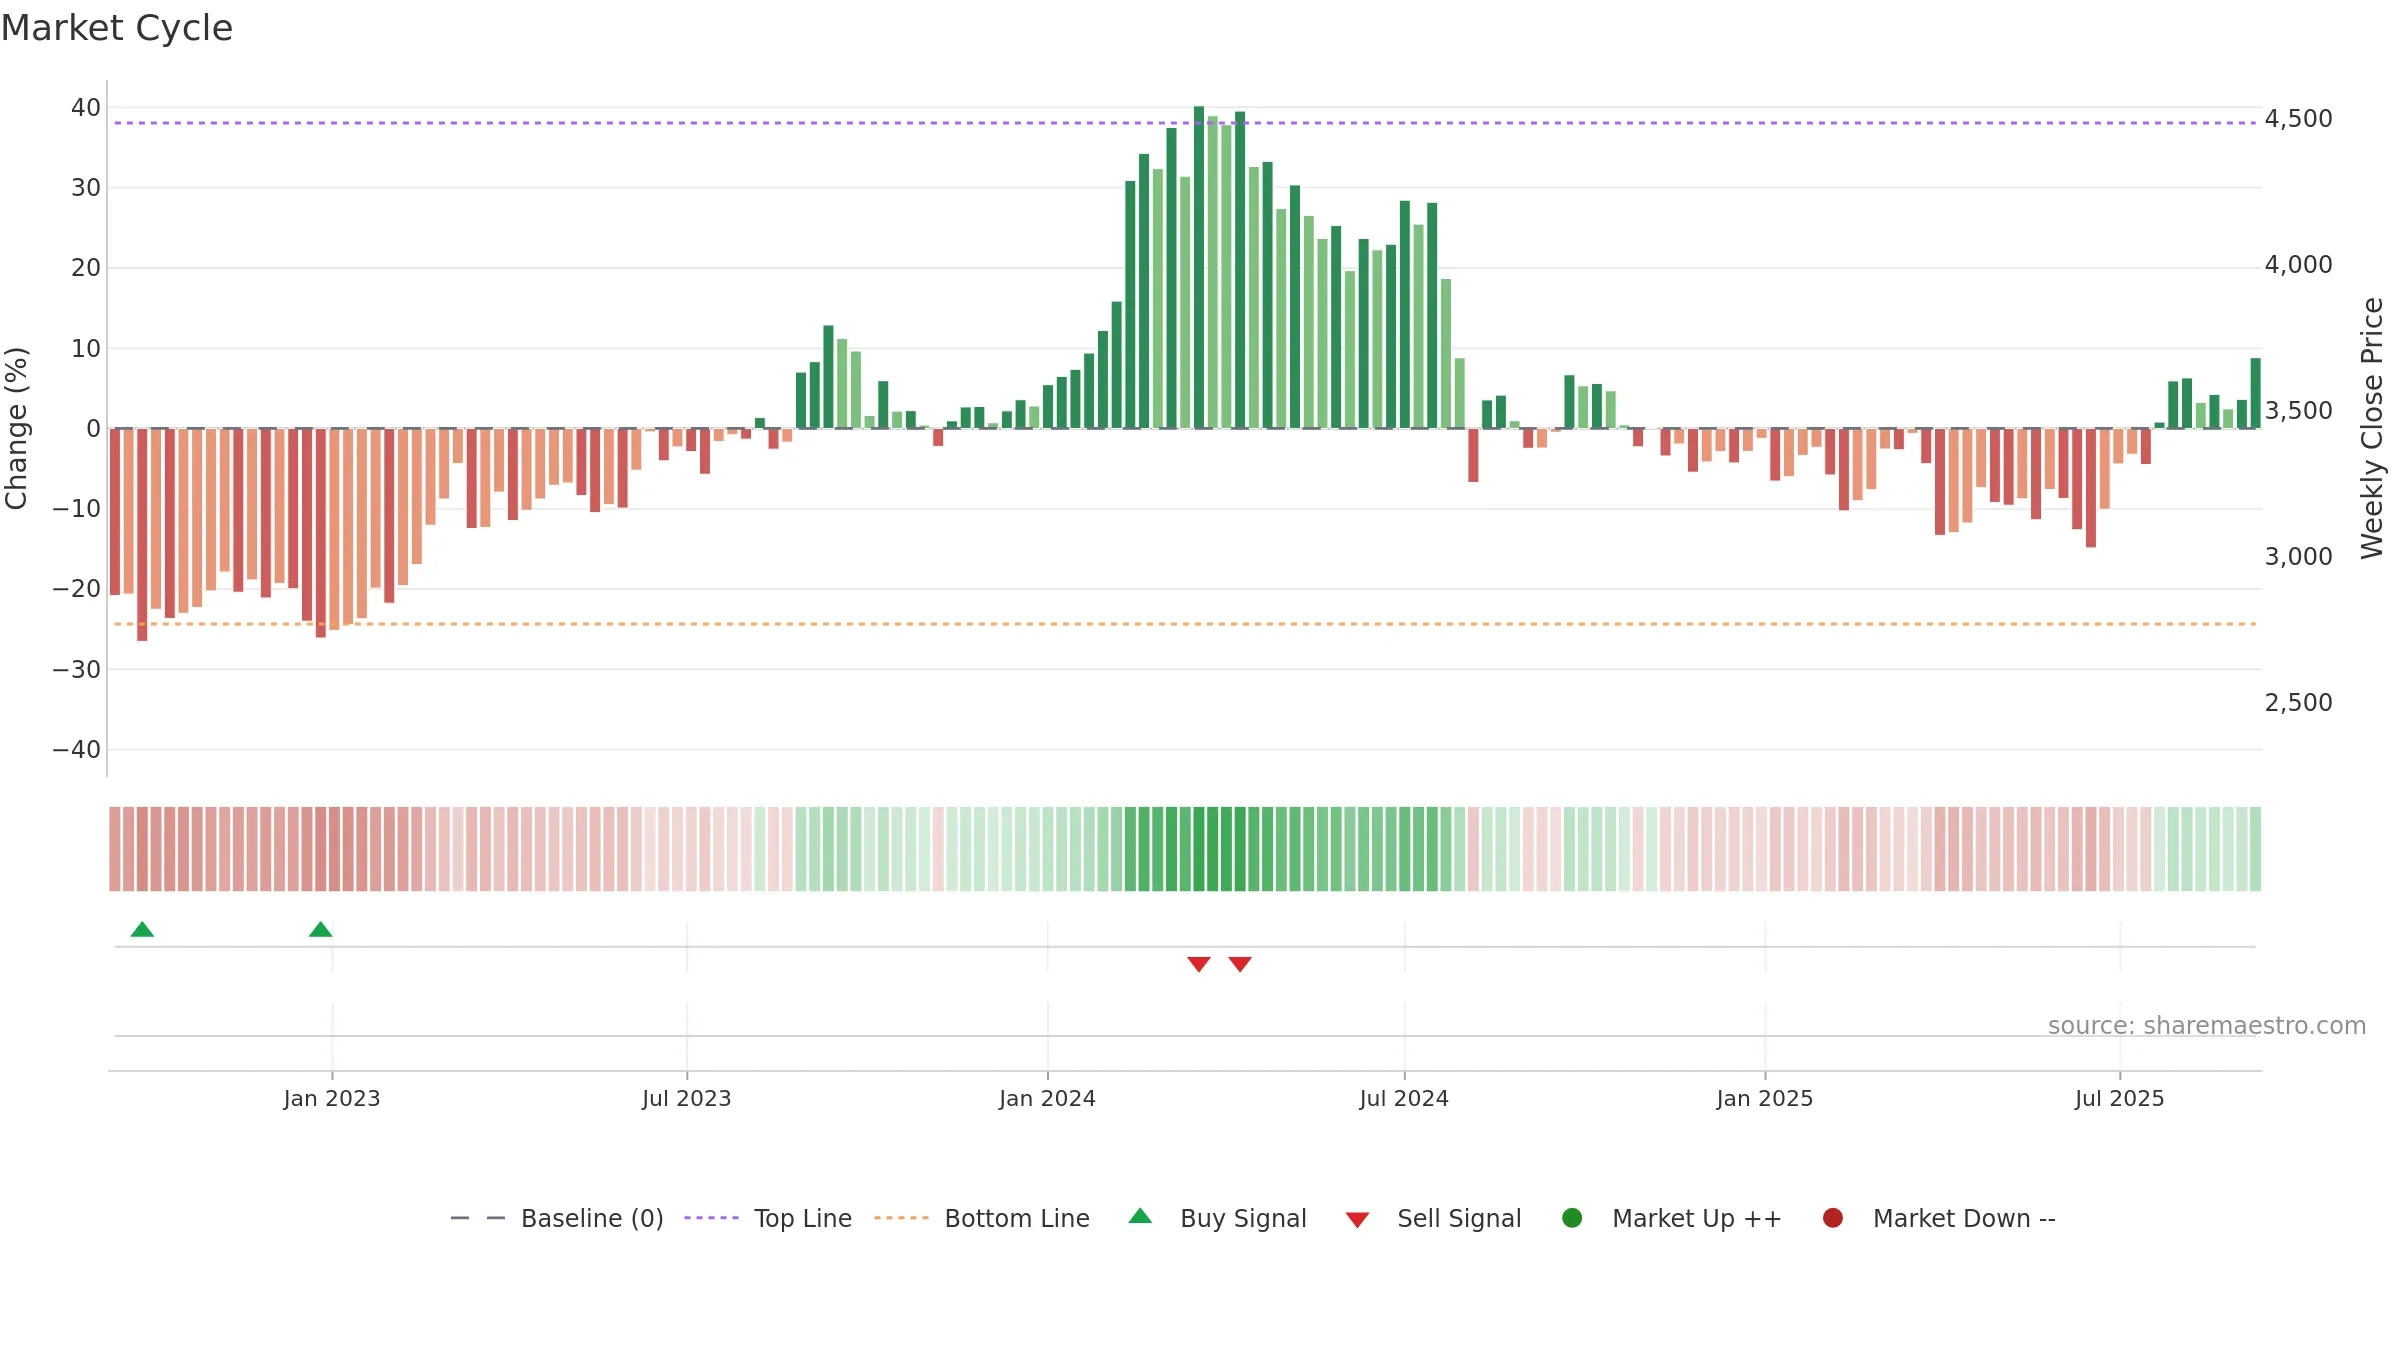Image resolution: width=2400 pixels, height=1350 pixels.
Task: Click the Jul 2025 axis label
Action: [x=2120, y=1099]
